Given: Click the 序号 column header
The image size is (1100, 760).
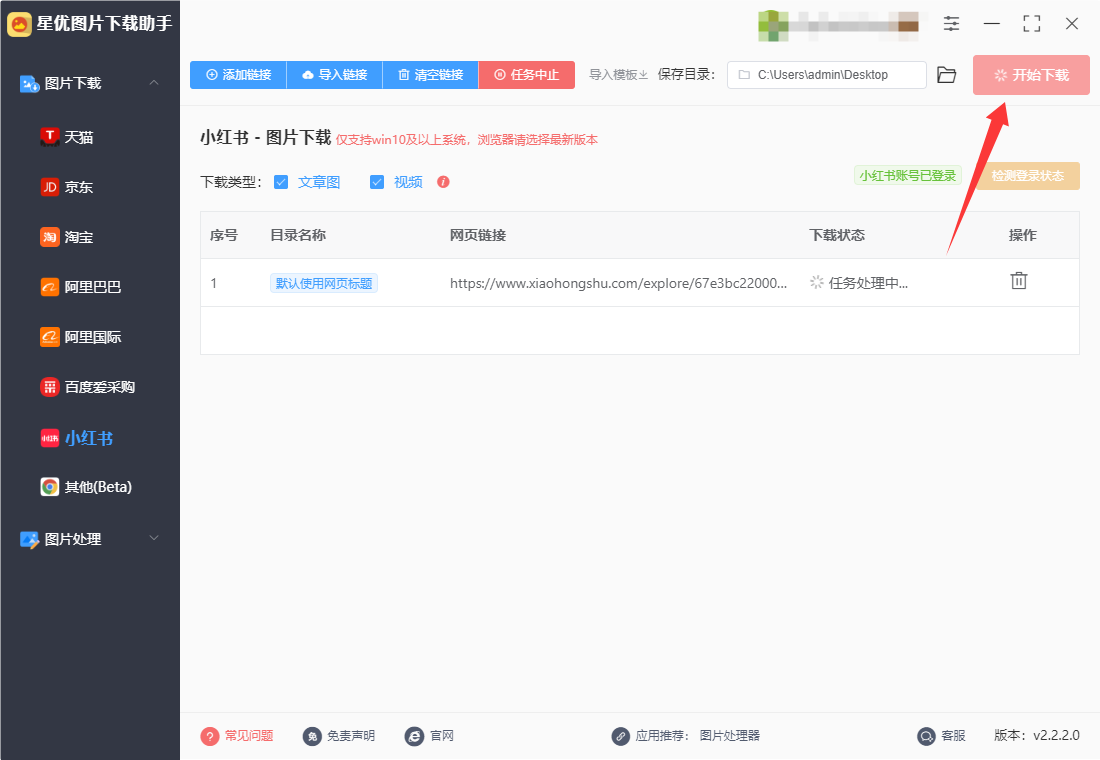Looking at the screenshot, I should click(224, 235).
